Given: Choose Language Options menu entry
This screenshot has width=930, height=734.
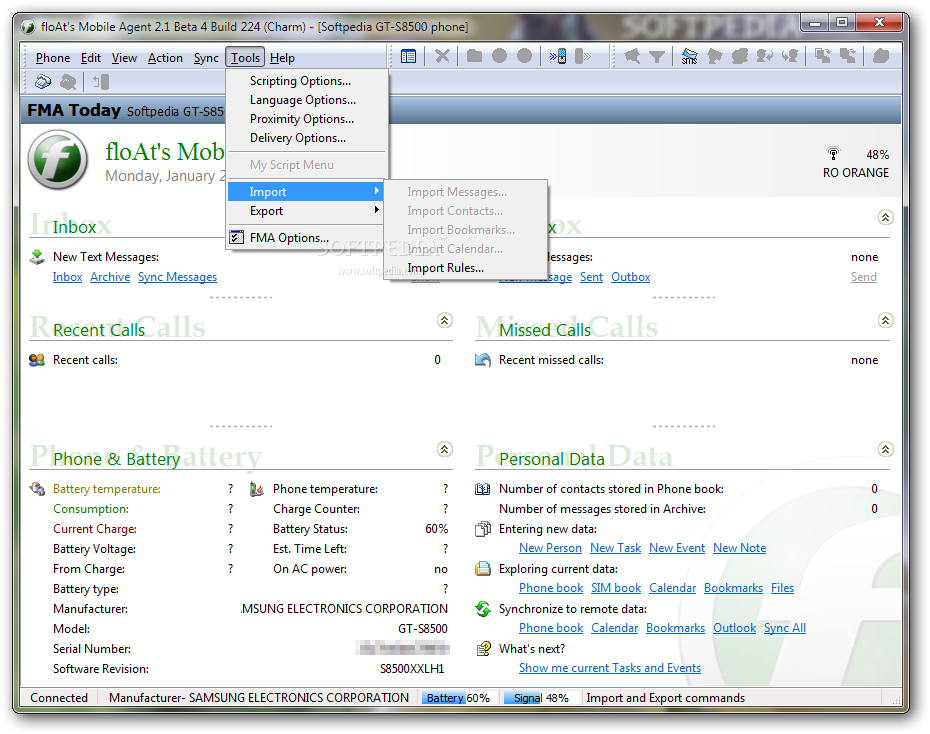Looking at the screenshot, I should (x=306, y=100).
